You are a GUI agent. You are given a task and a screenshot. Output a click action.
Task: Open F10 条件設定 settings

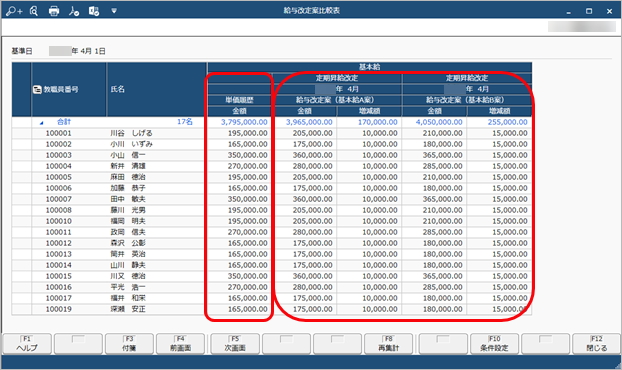[494, 343]
